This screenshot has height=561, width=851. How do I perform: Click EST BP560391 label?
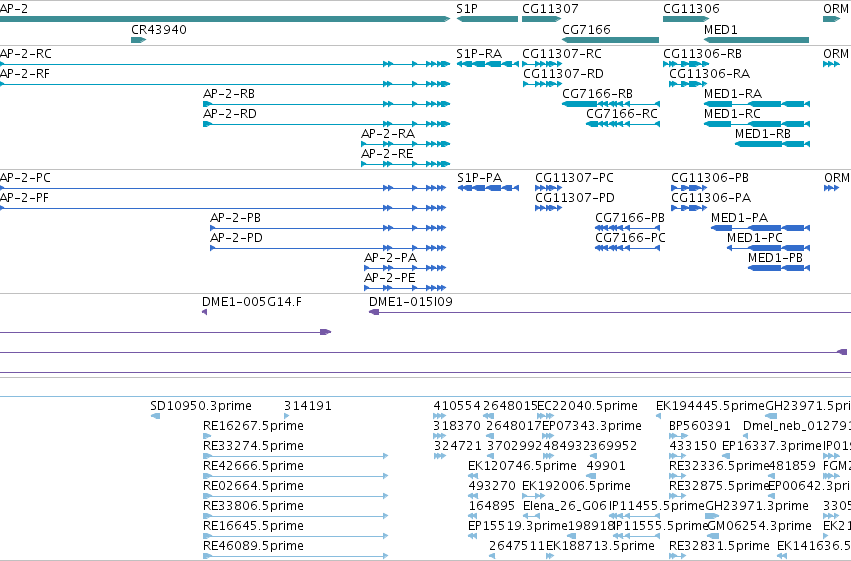click(x=700, y=426)
